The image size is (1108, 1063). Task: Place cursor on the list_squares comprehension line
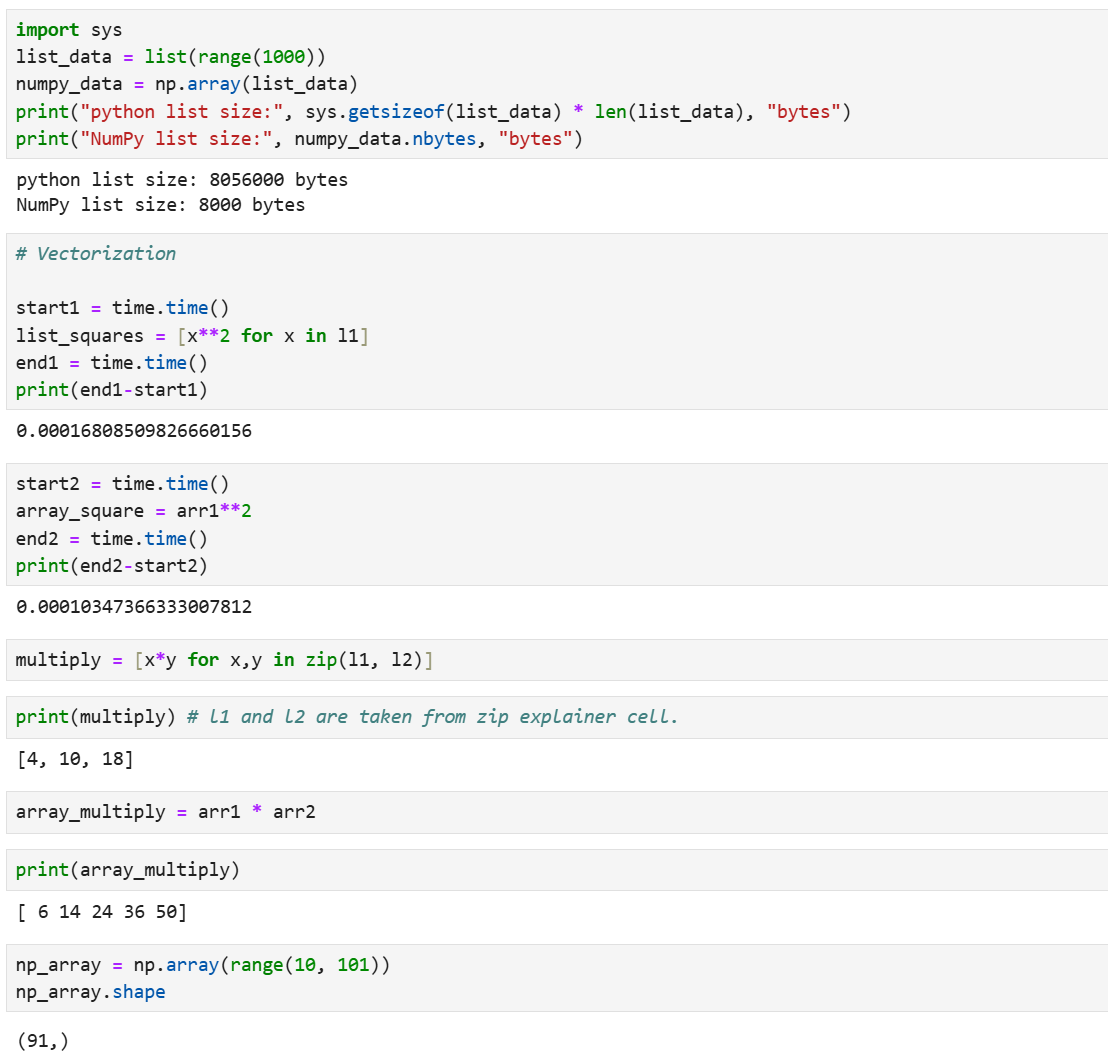pyautogui.click(x=192, y=336)
